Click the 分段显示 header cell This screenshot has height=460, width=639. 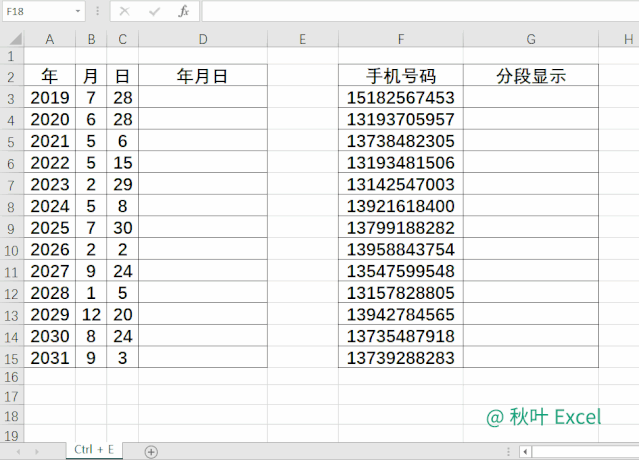click(x=531, y=76)
